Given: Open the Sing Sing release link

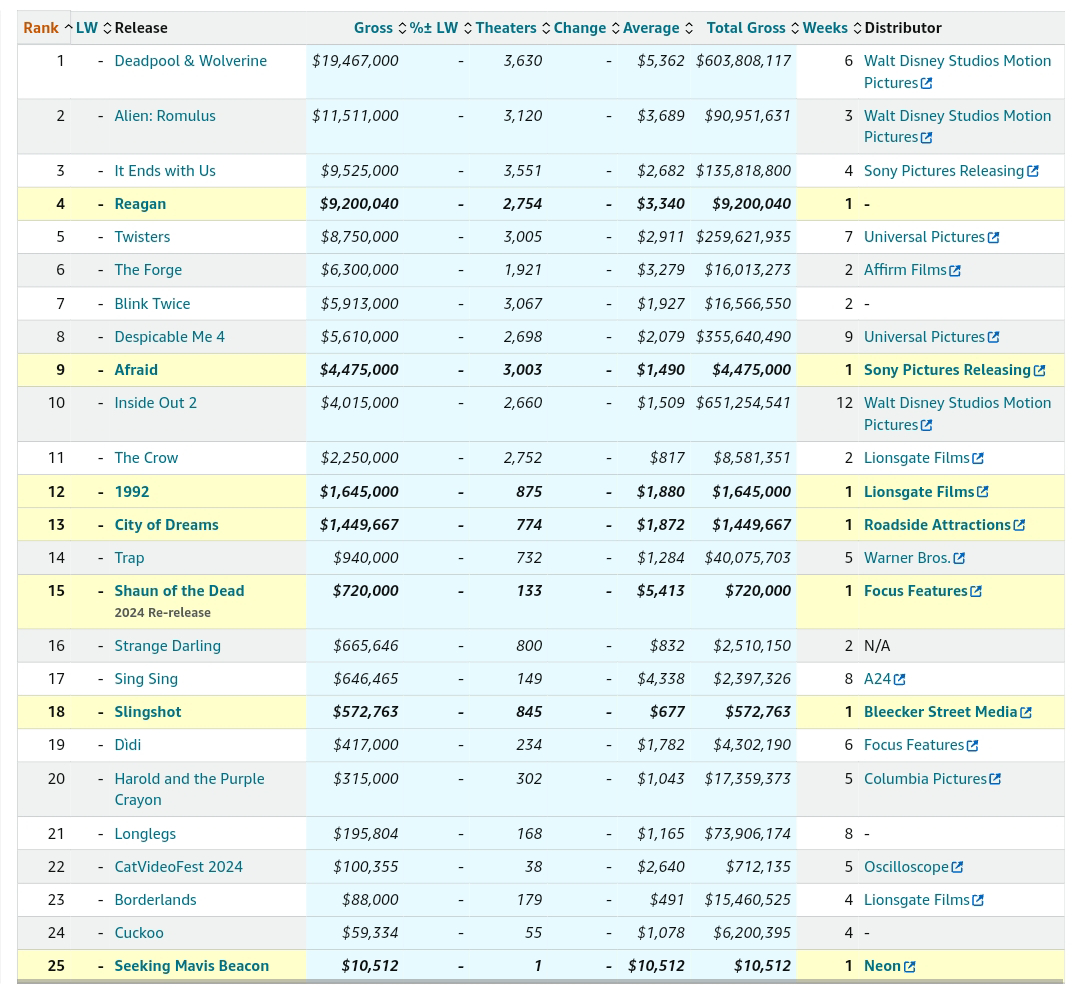Looking at the screenshot, I should pyautogui.click(x=146, y=679).
